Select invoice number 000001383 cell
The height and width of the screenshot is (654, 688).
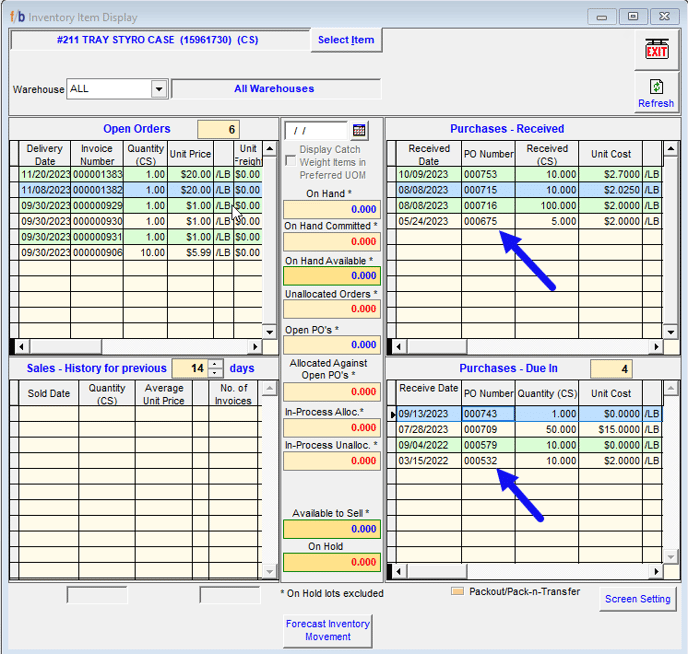tap(97, 174)
